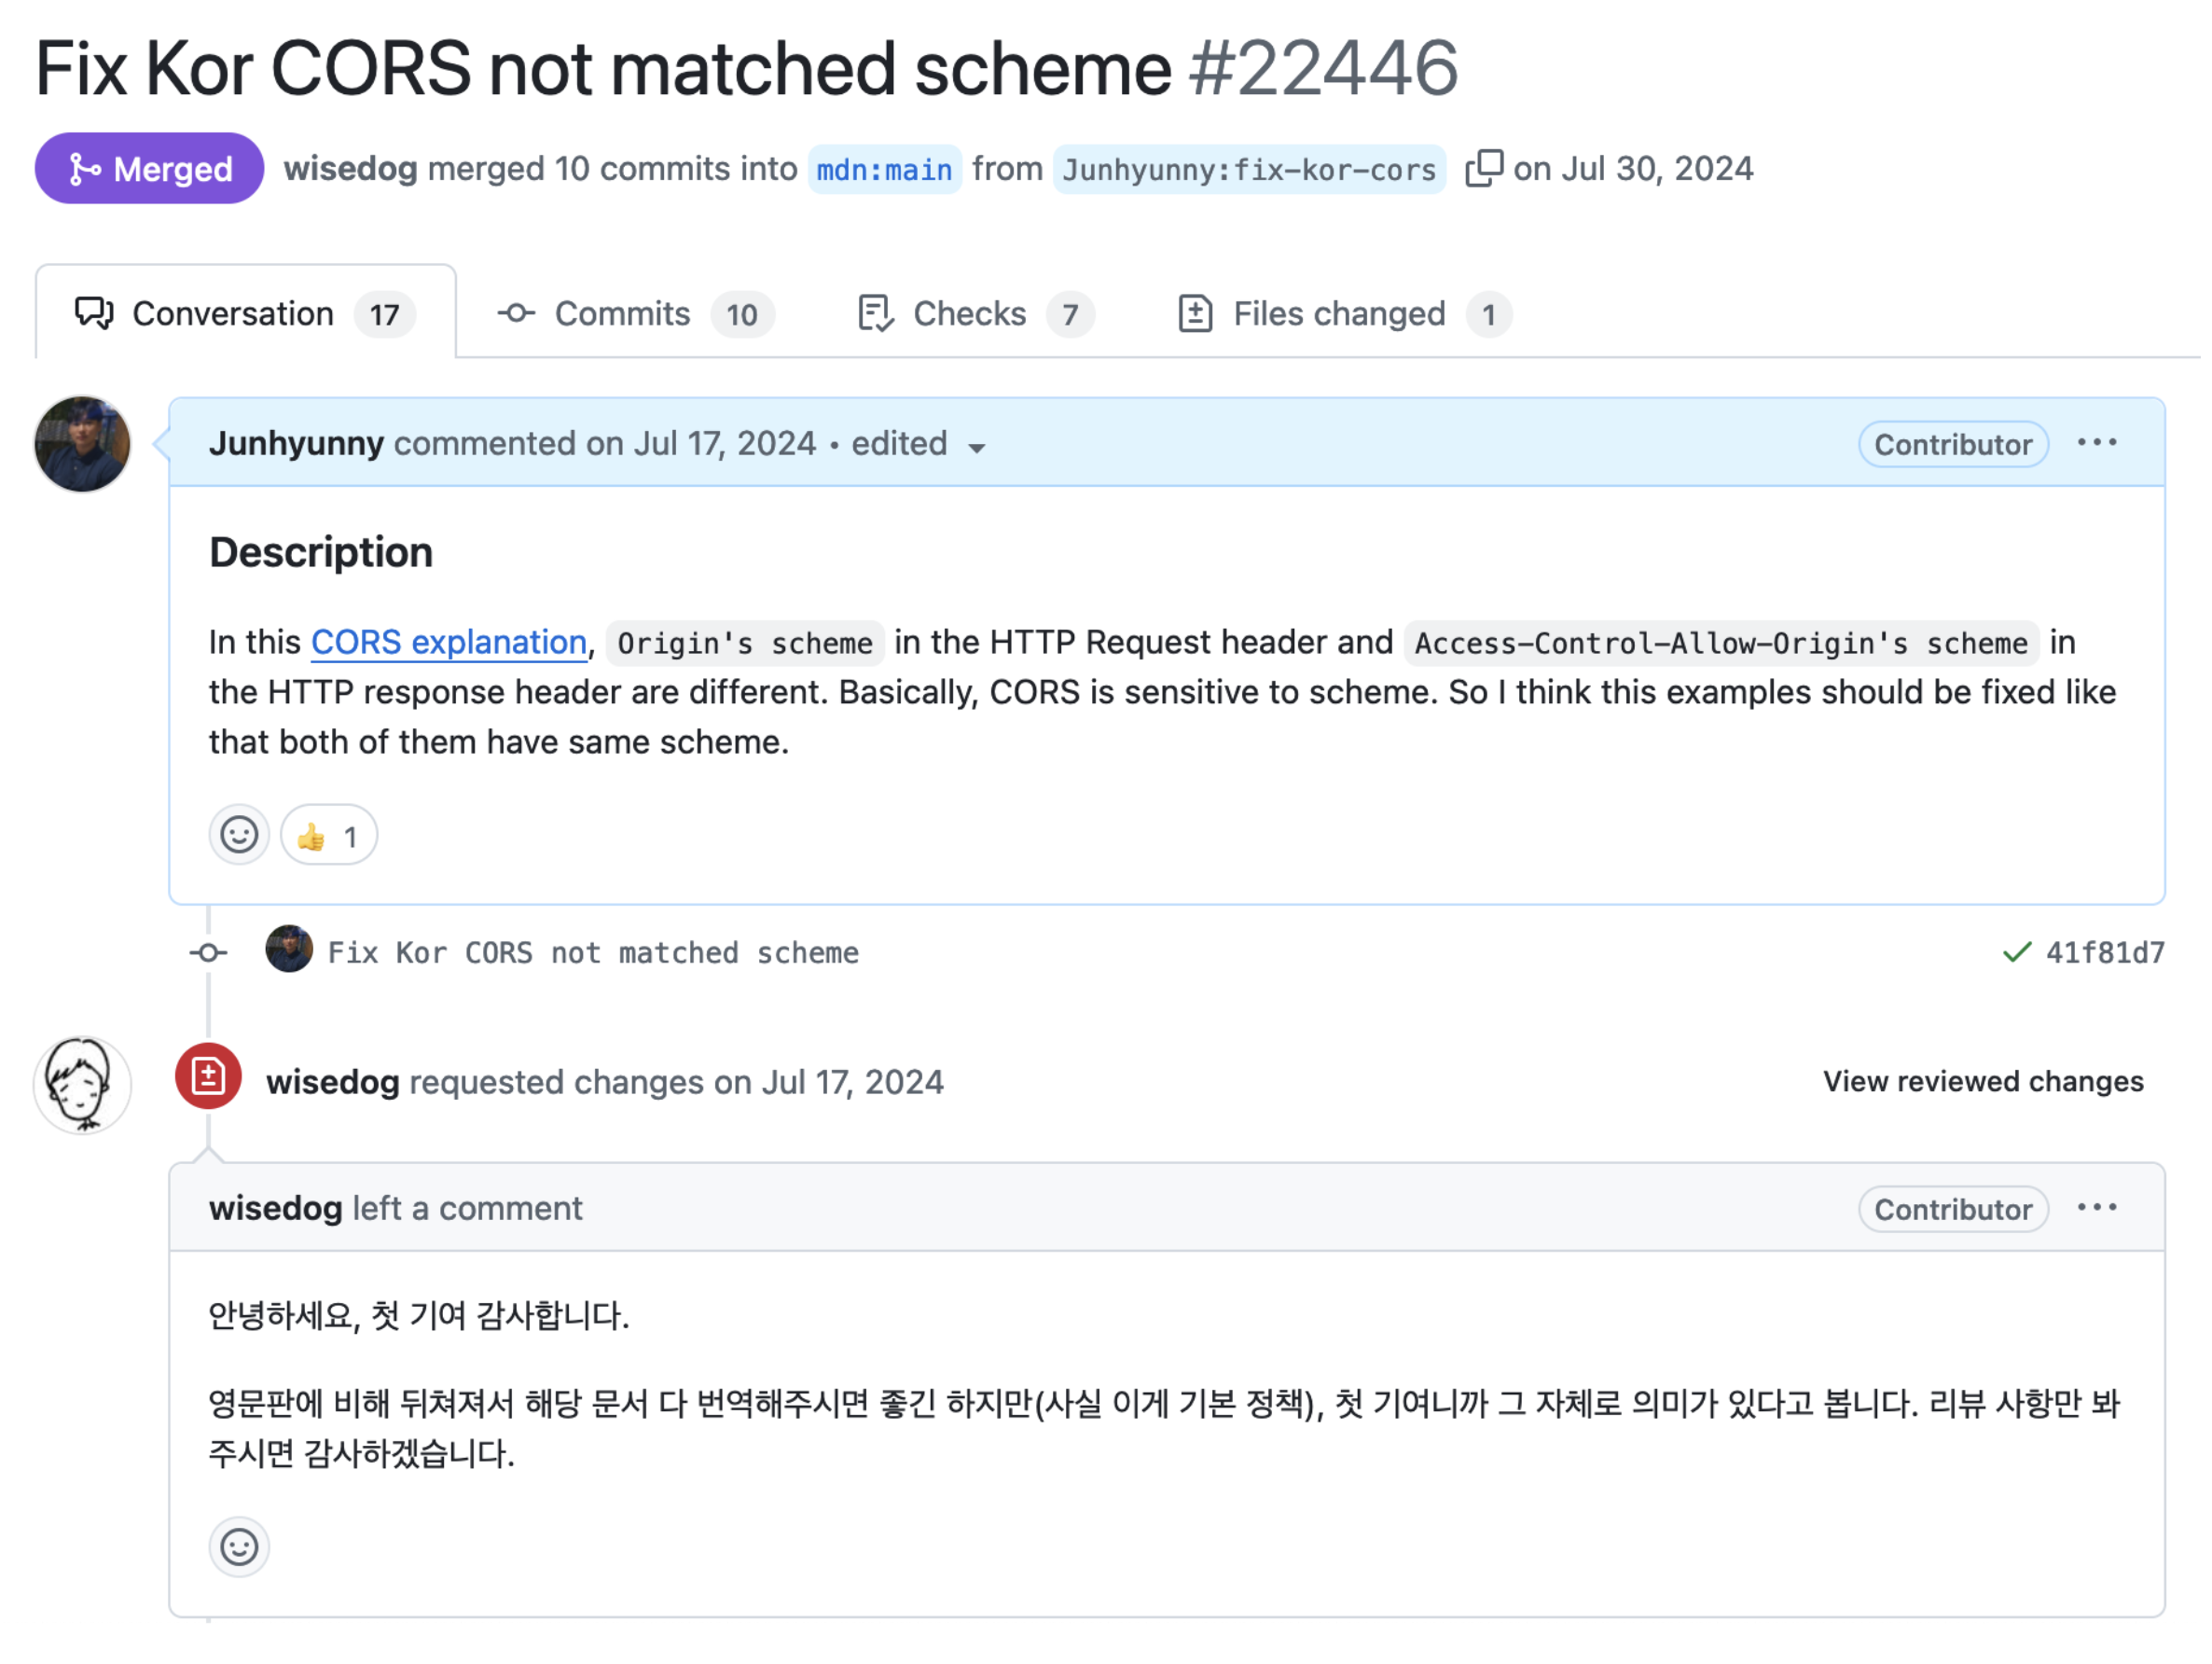Open commit 41f81d7
The width and height of the screenshot is (2212, 1664).
[2105, 952]
